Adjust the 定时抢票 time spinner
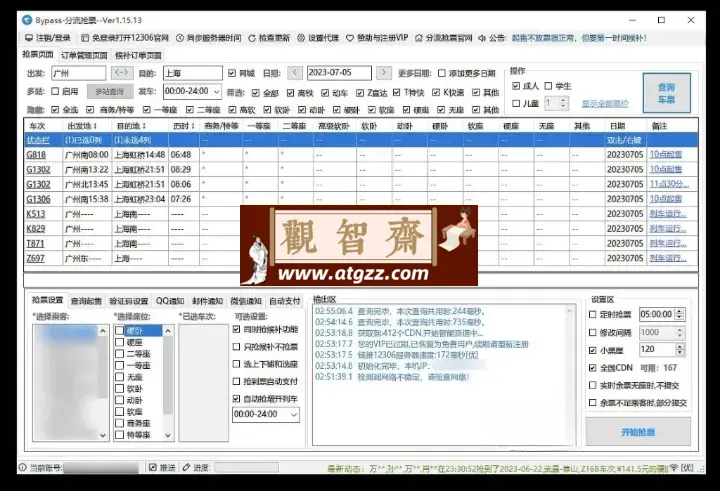The height and width of the screenshot is (491, 720). pos(680,315)
